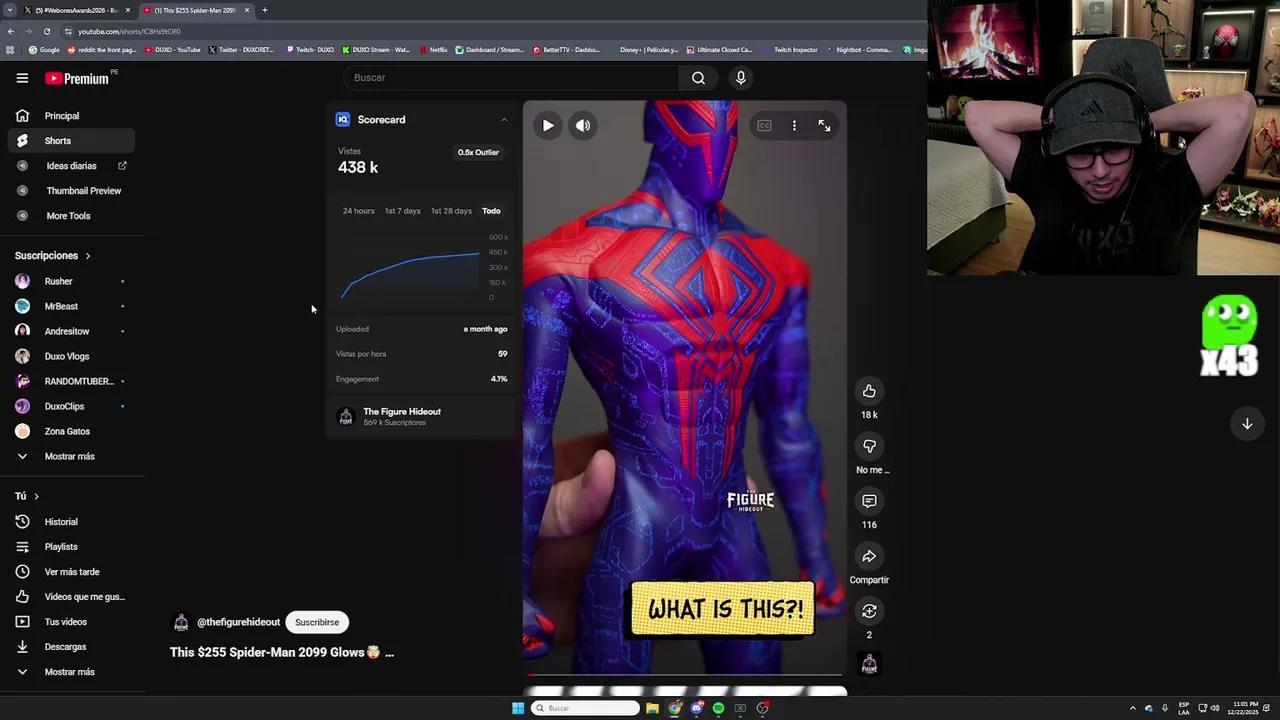Click @thefigurehideout channel avatar
Screen dimensions: 1280x720
(x=181, y=622)
